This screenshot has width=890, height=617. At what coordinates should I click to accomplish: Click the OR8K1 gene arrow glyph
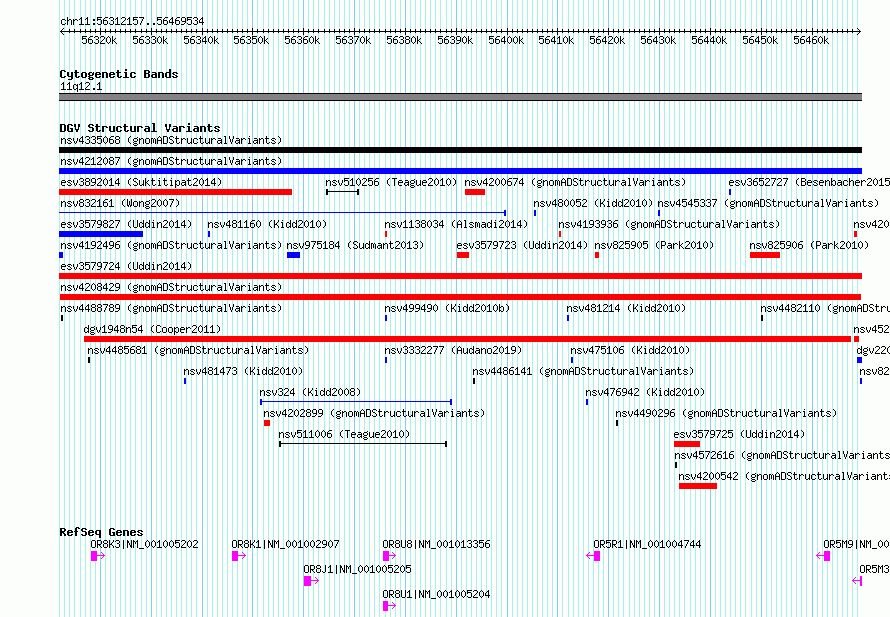click(x=238, y=556)
